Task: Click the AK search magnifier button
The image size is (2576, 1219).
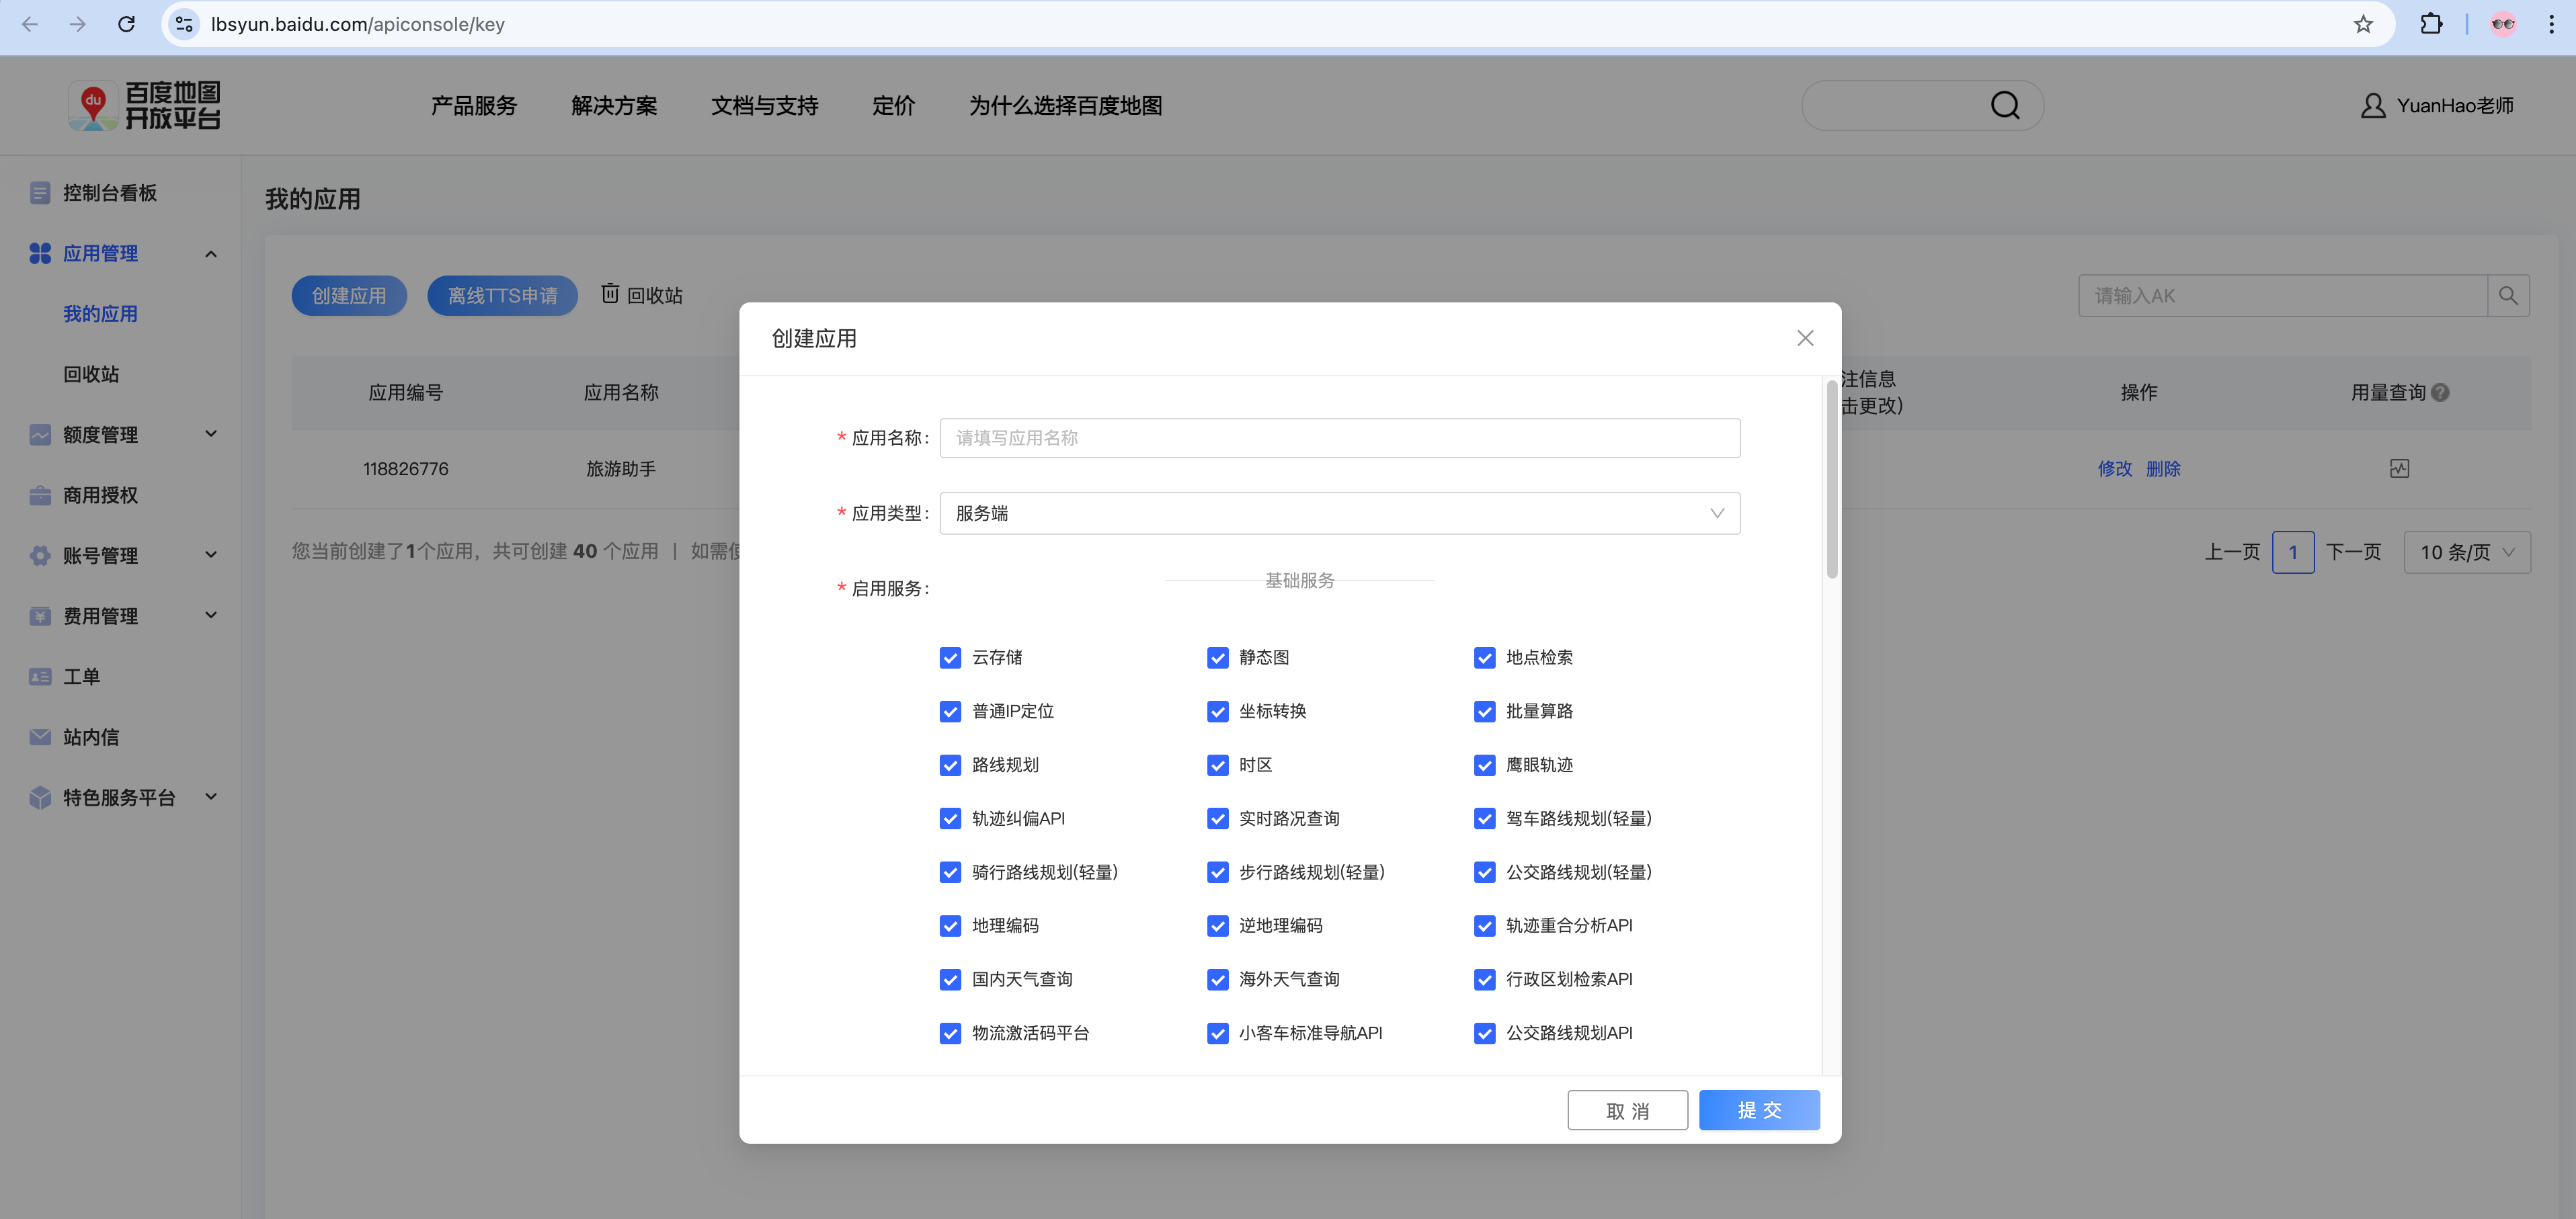Action: (2507, 296)
